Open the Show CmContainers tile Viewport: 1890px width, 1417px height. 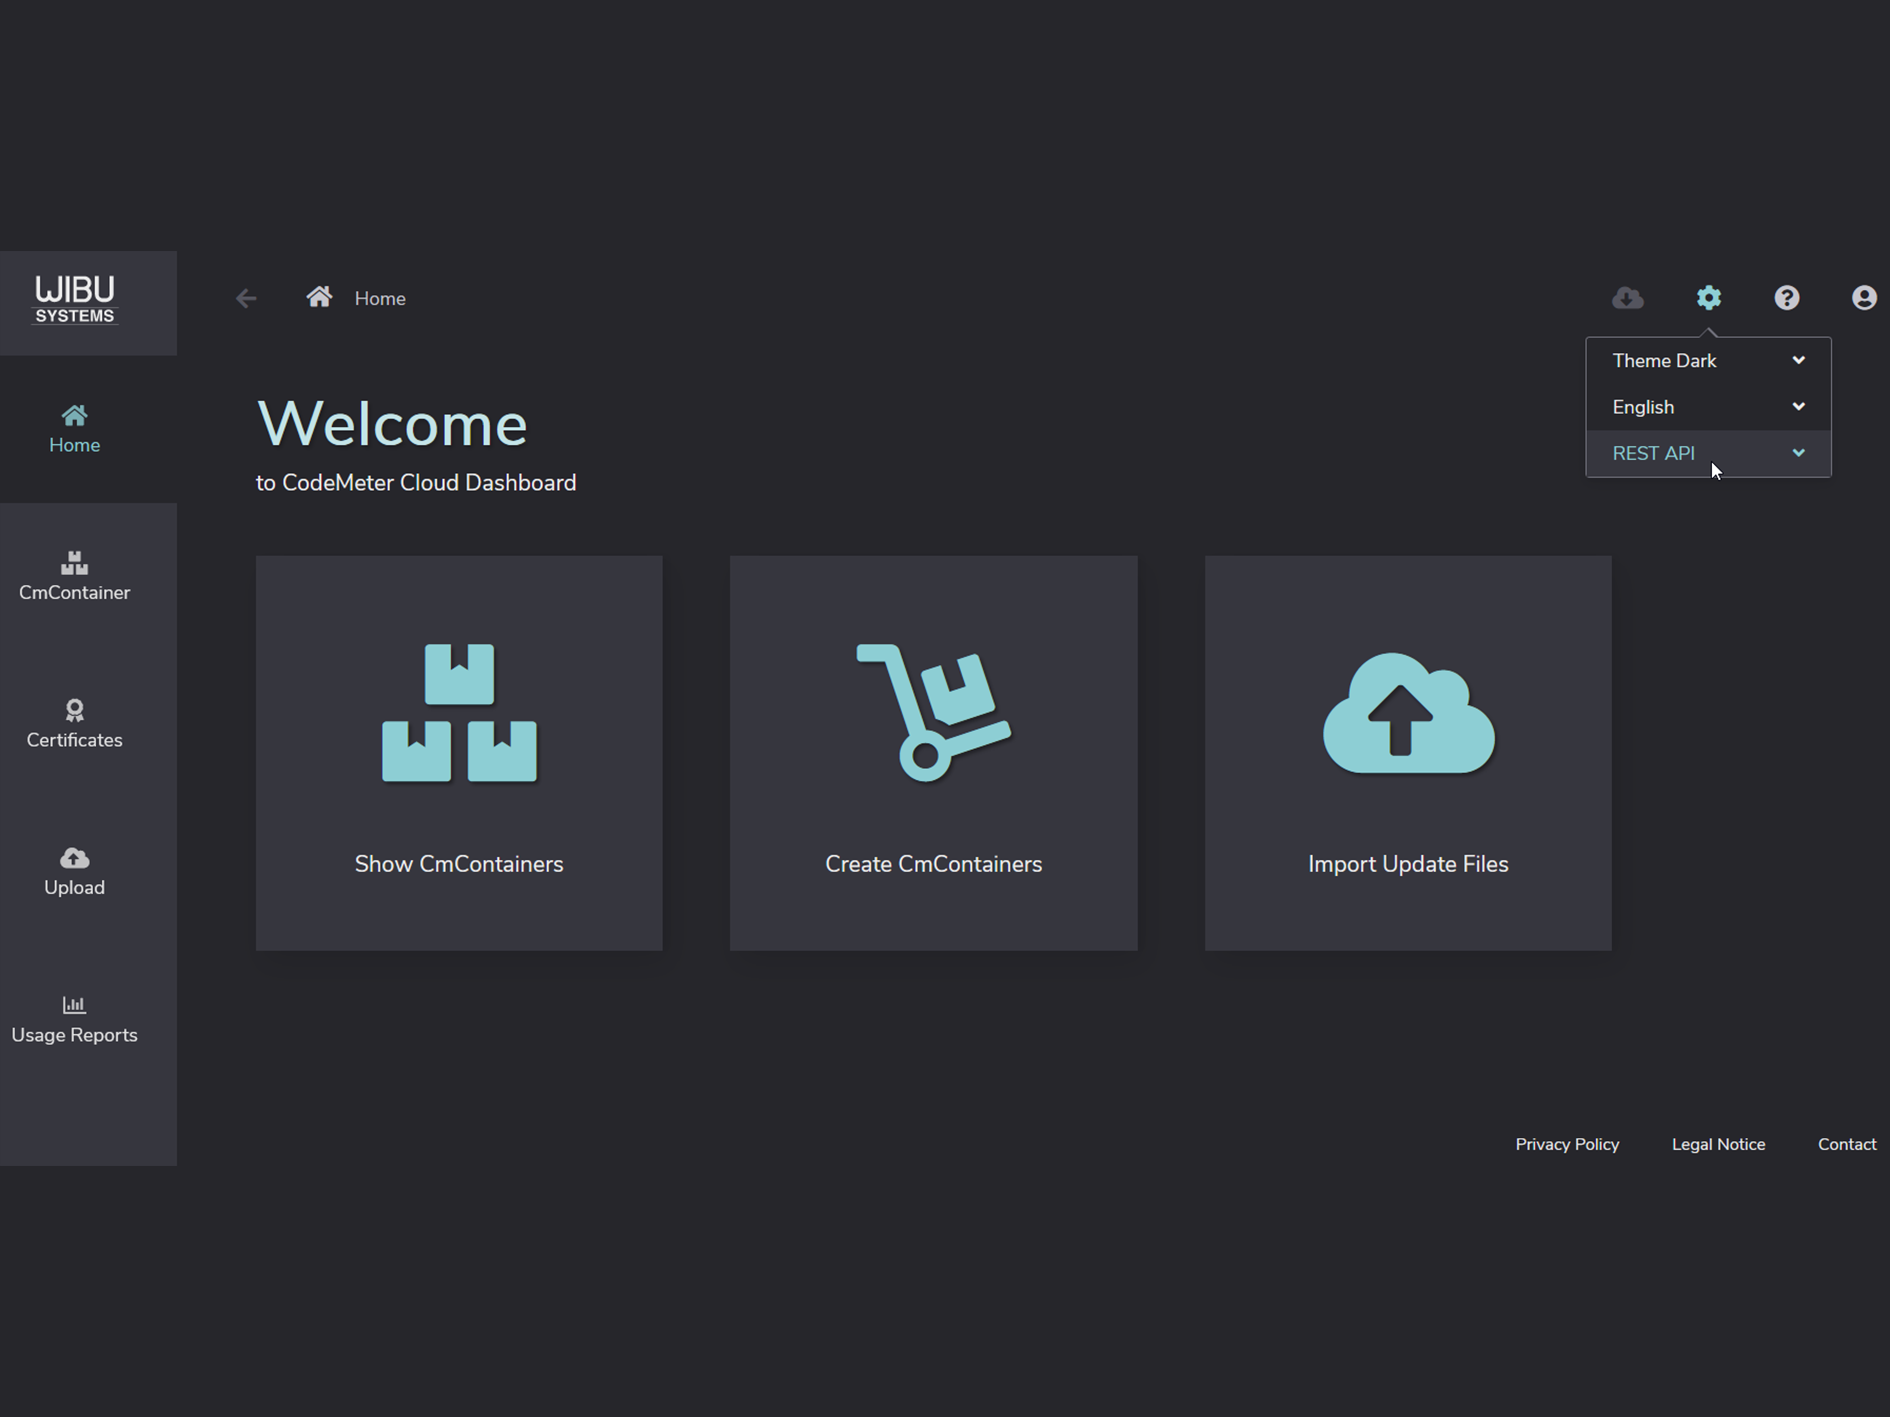(x=459, y=752)
